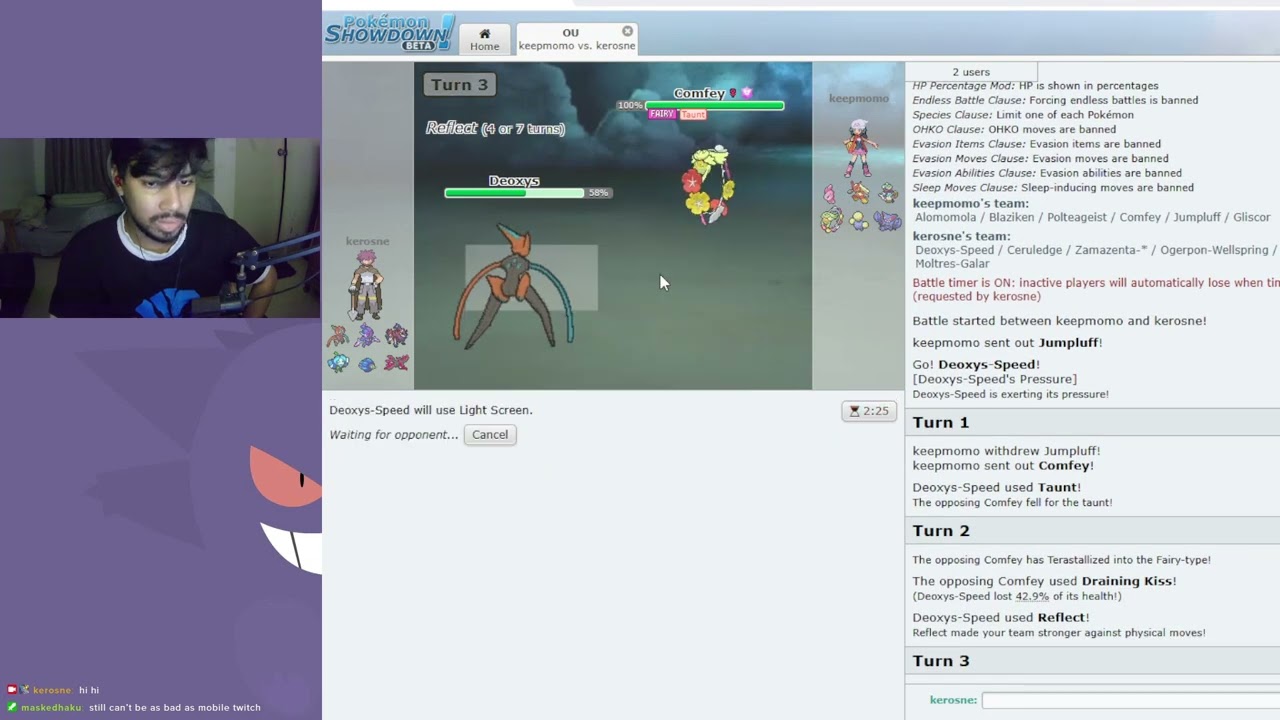Click 'keepmomo's team:' label in log
The width and height of the screenshot is (1280, 720).
(970, 203)
